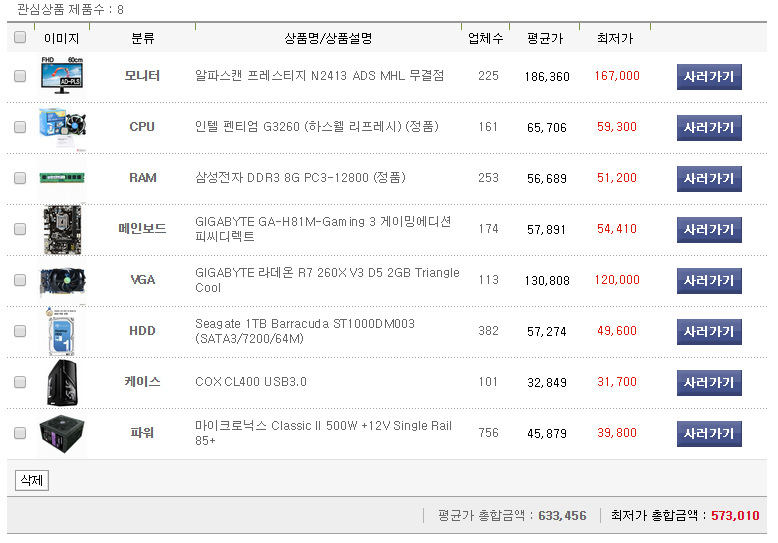This screenshot has height=543, width=778.
Task: Click the monitor product thumbnail image
Action: point(61,76)
